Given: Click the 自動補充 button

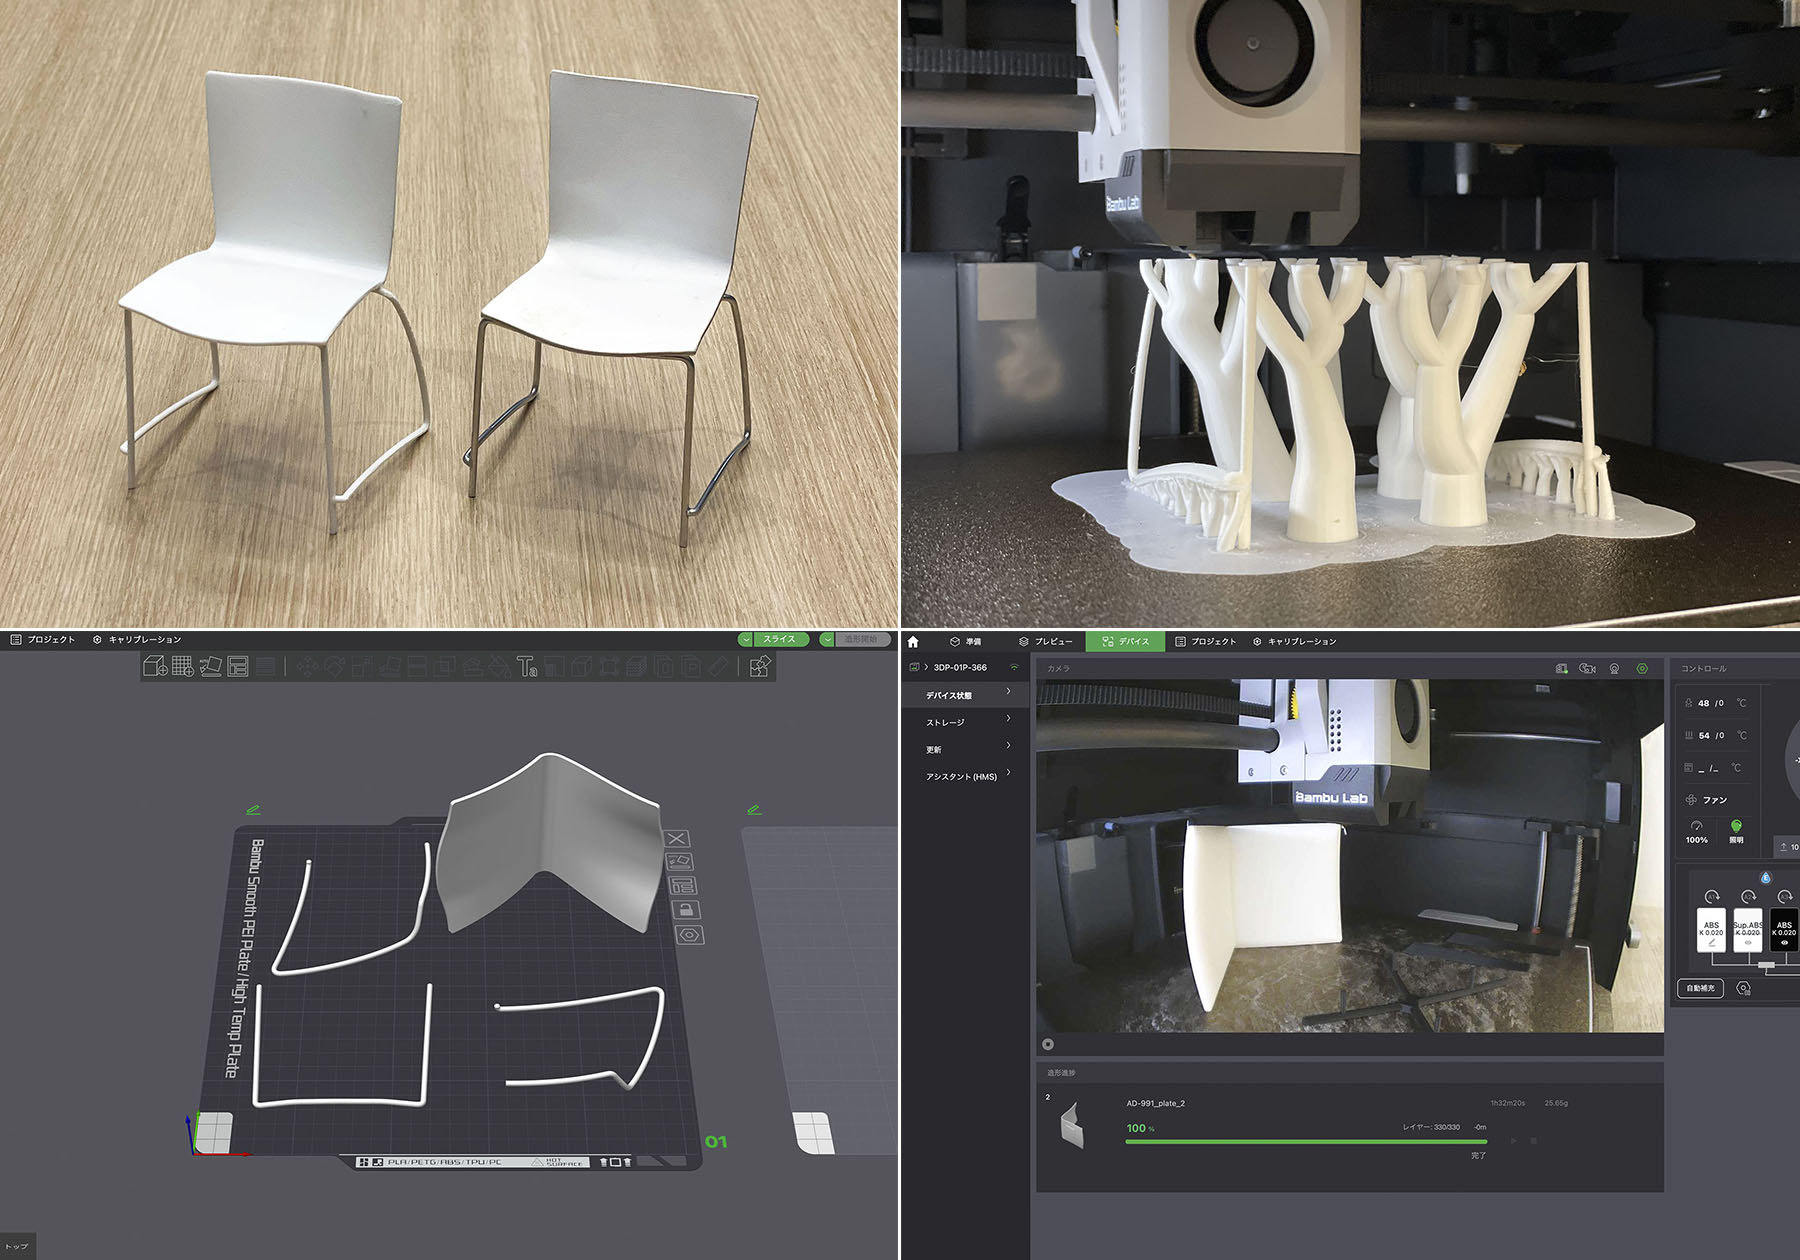Looking at the screenshot, I should coord(1700,988).
